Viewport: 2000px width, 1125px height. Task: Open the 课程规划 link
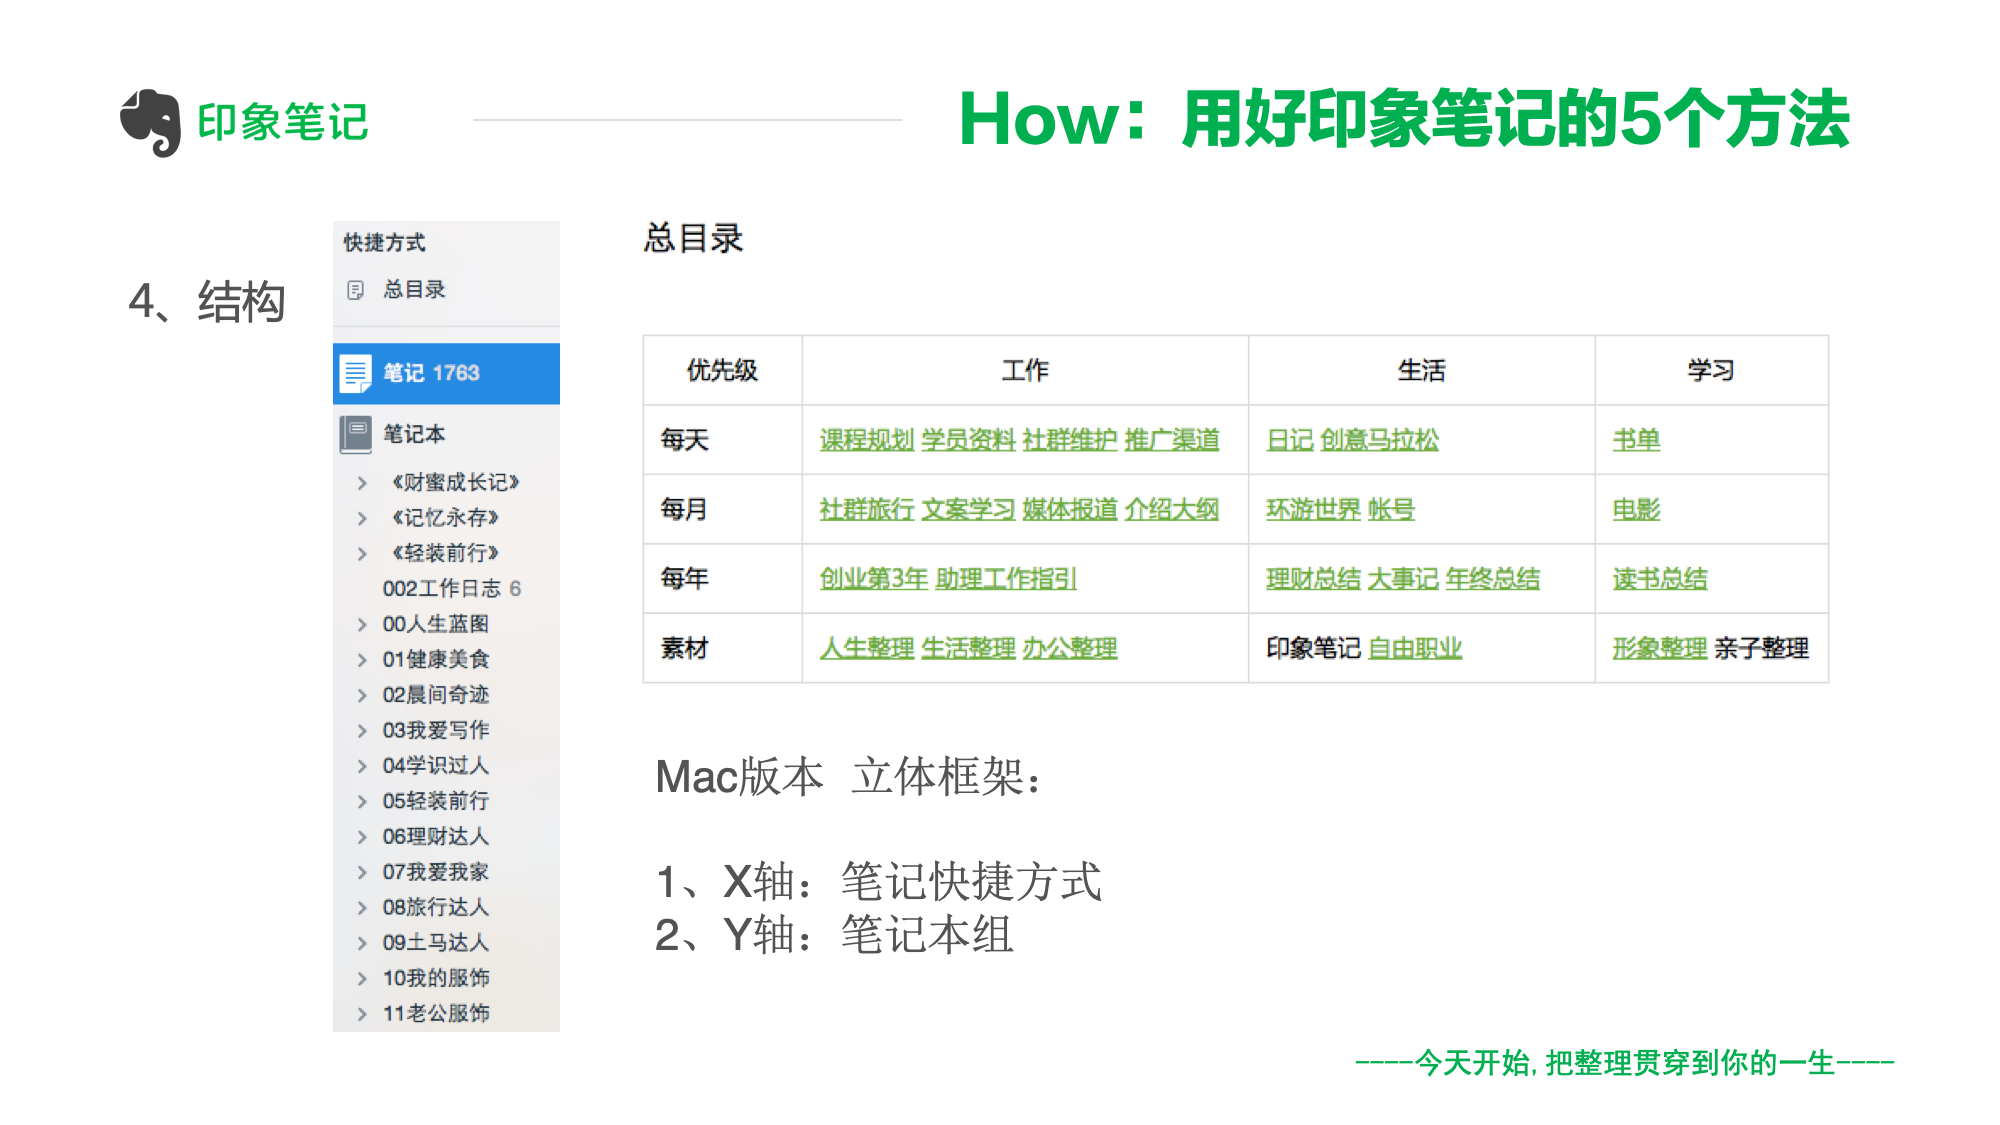pos(867,440)
